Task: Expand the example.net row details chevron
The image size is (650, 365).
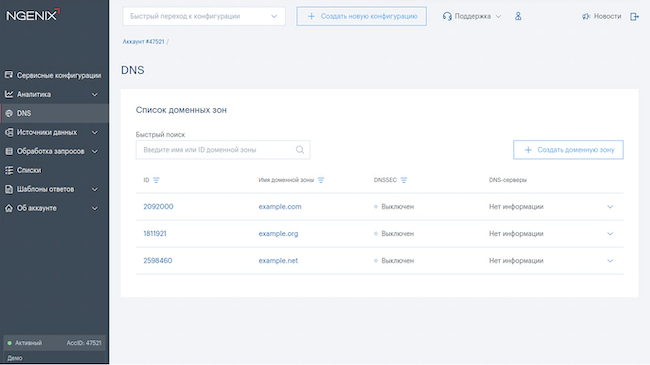Action: pos(610,261)
